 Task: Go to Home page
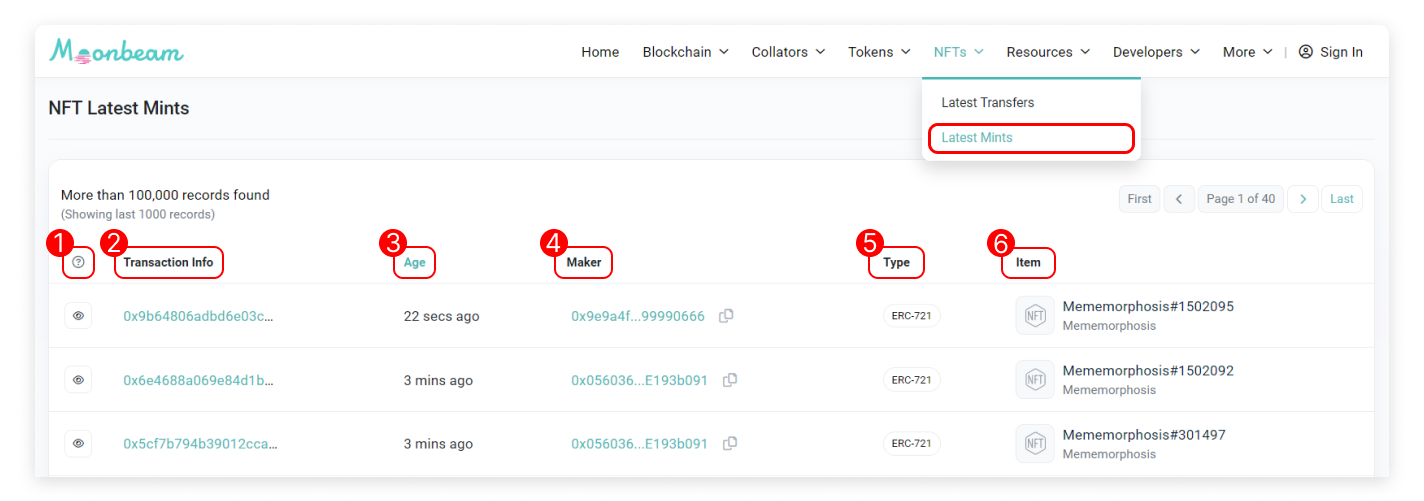pyautogui.click(x=600, y=52)
